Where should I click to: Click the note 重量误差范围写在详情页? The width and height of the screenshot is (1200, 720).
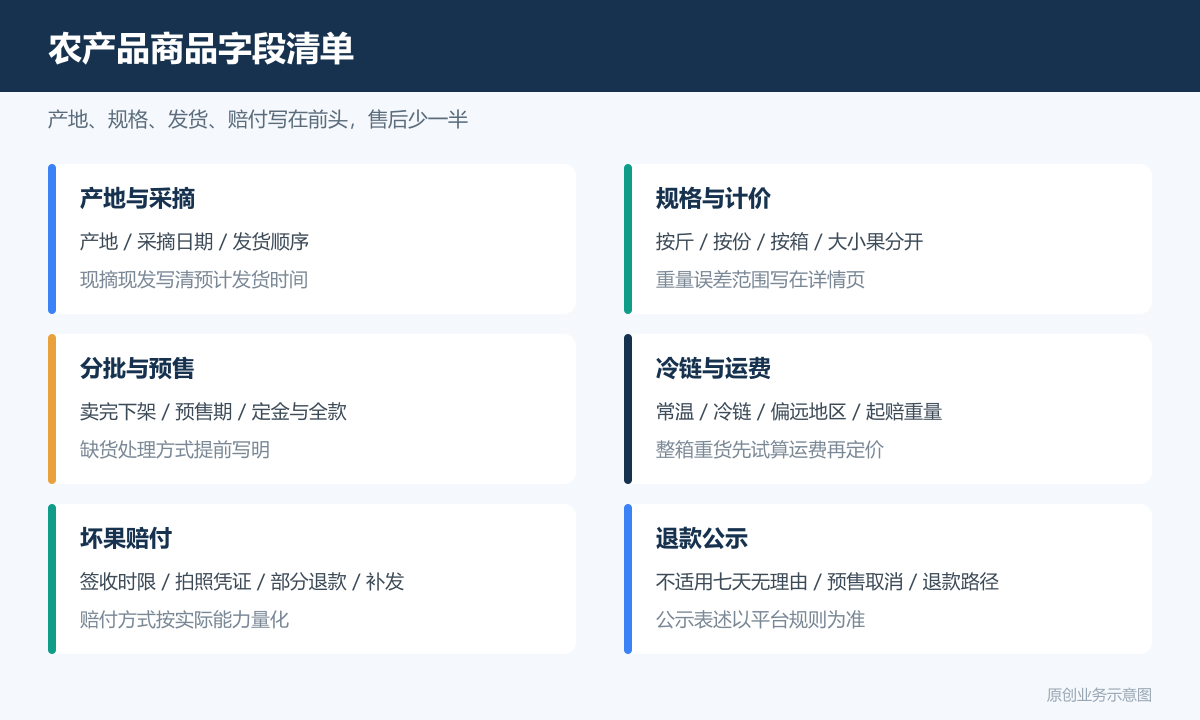click(760, 280)
